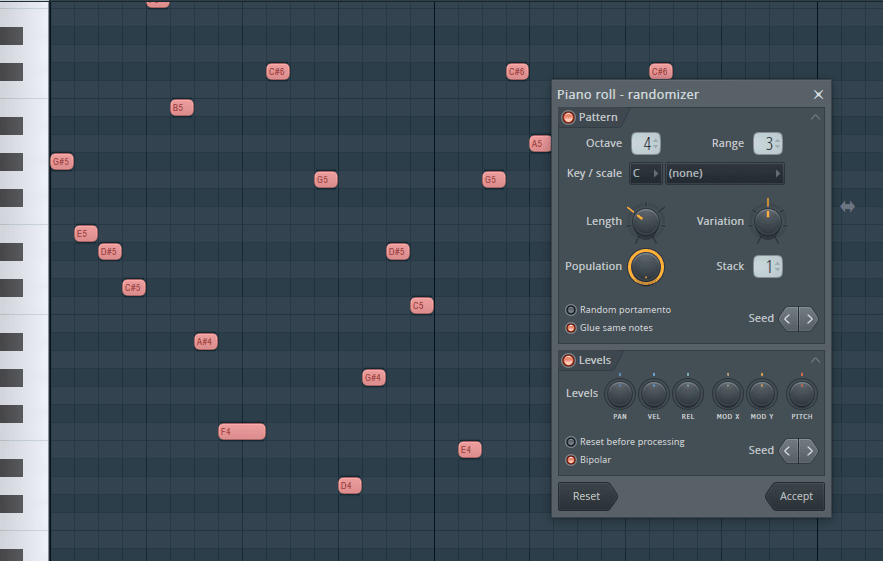Open the scale (none) dropdown
Viewport: 883px width, 561px height.
[724, 174]
